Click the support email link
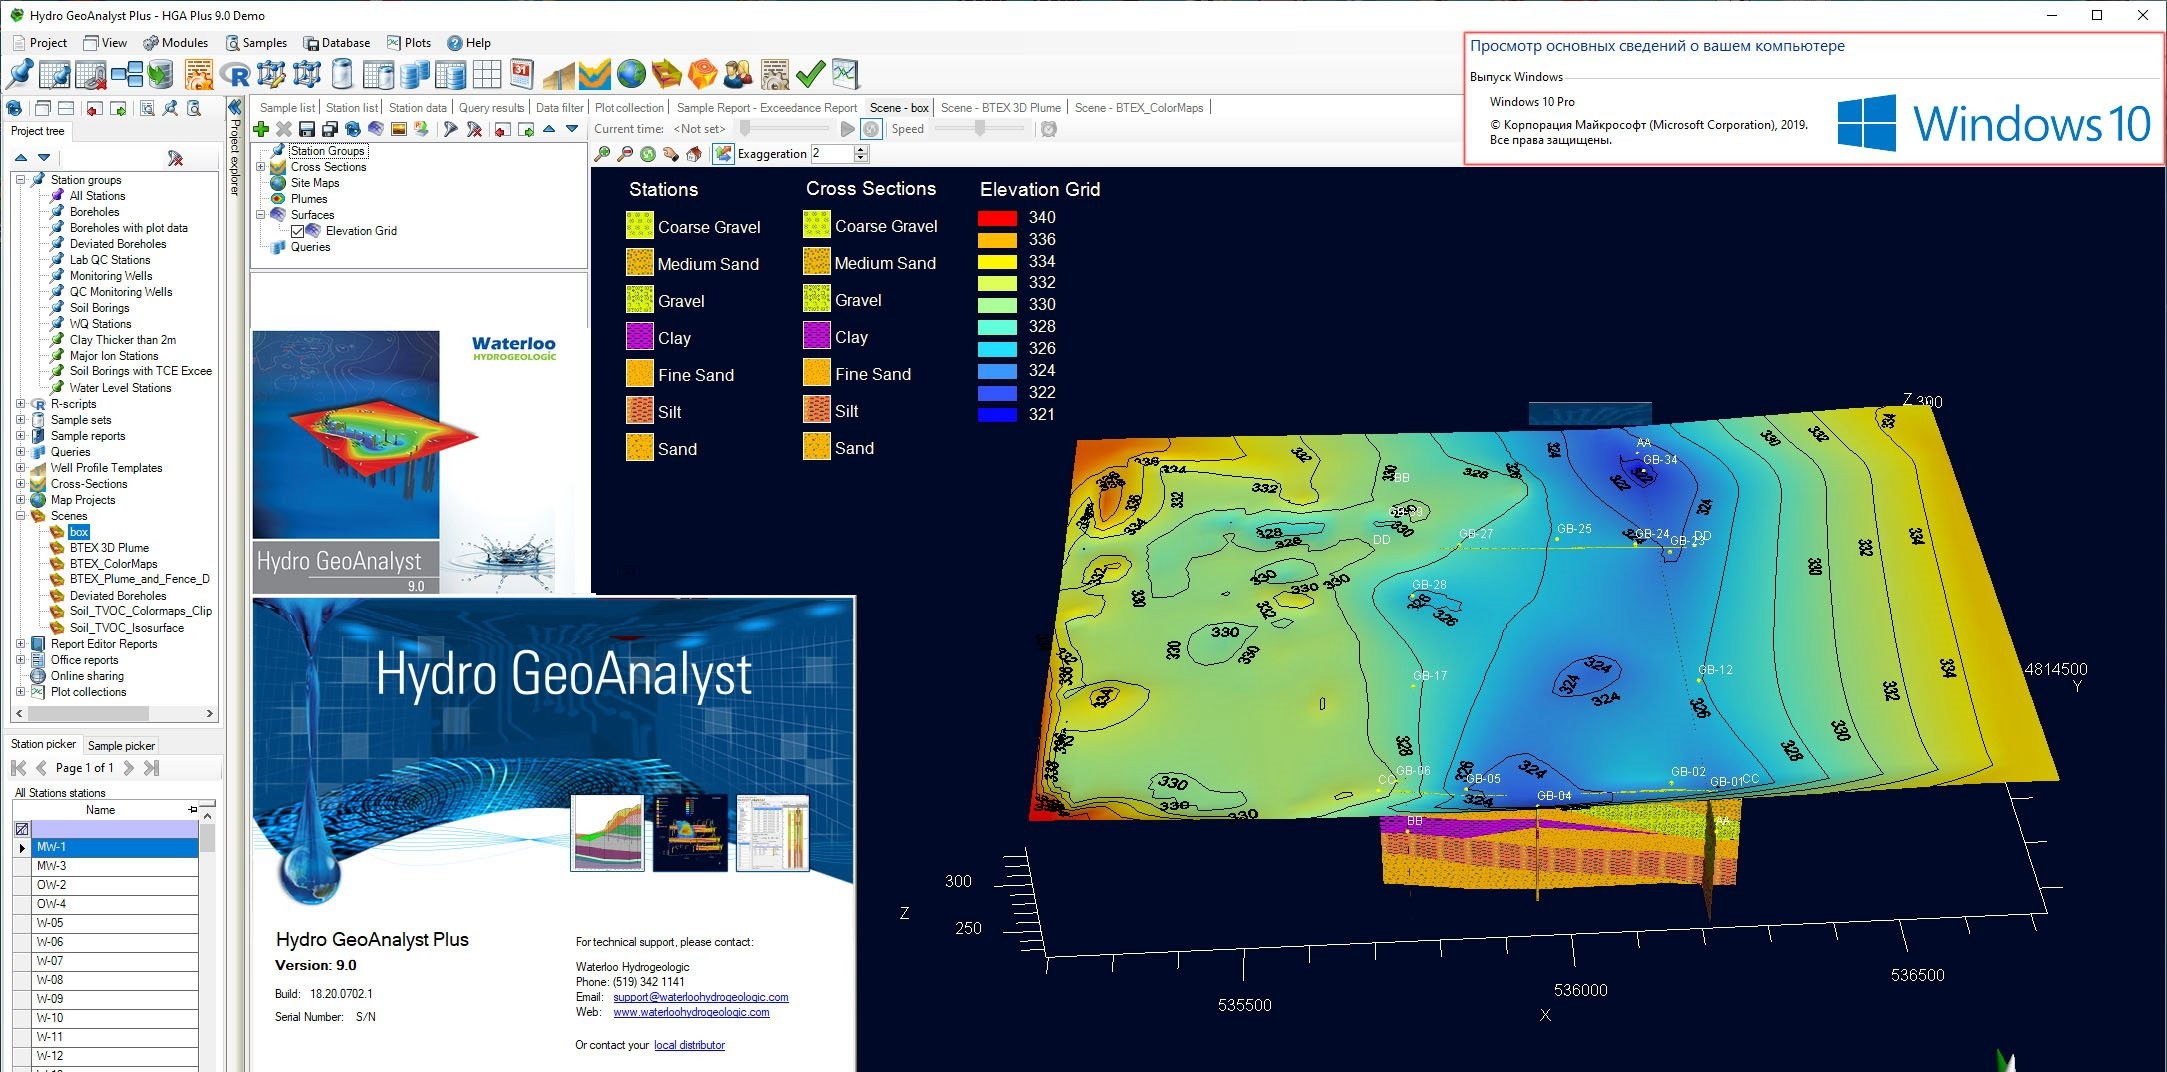 coord(700,997)
